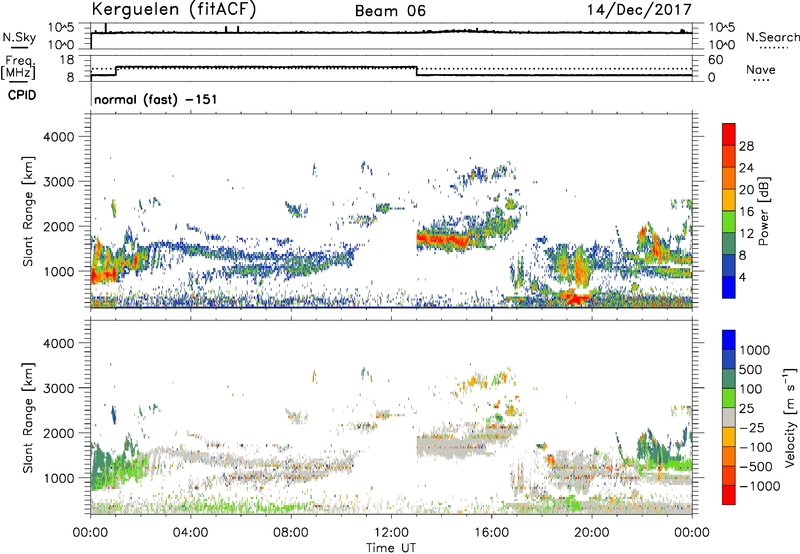Click the 3000 range tick on velocity plot

click(58, 388)
